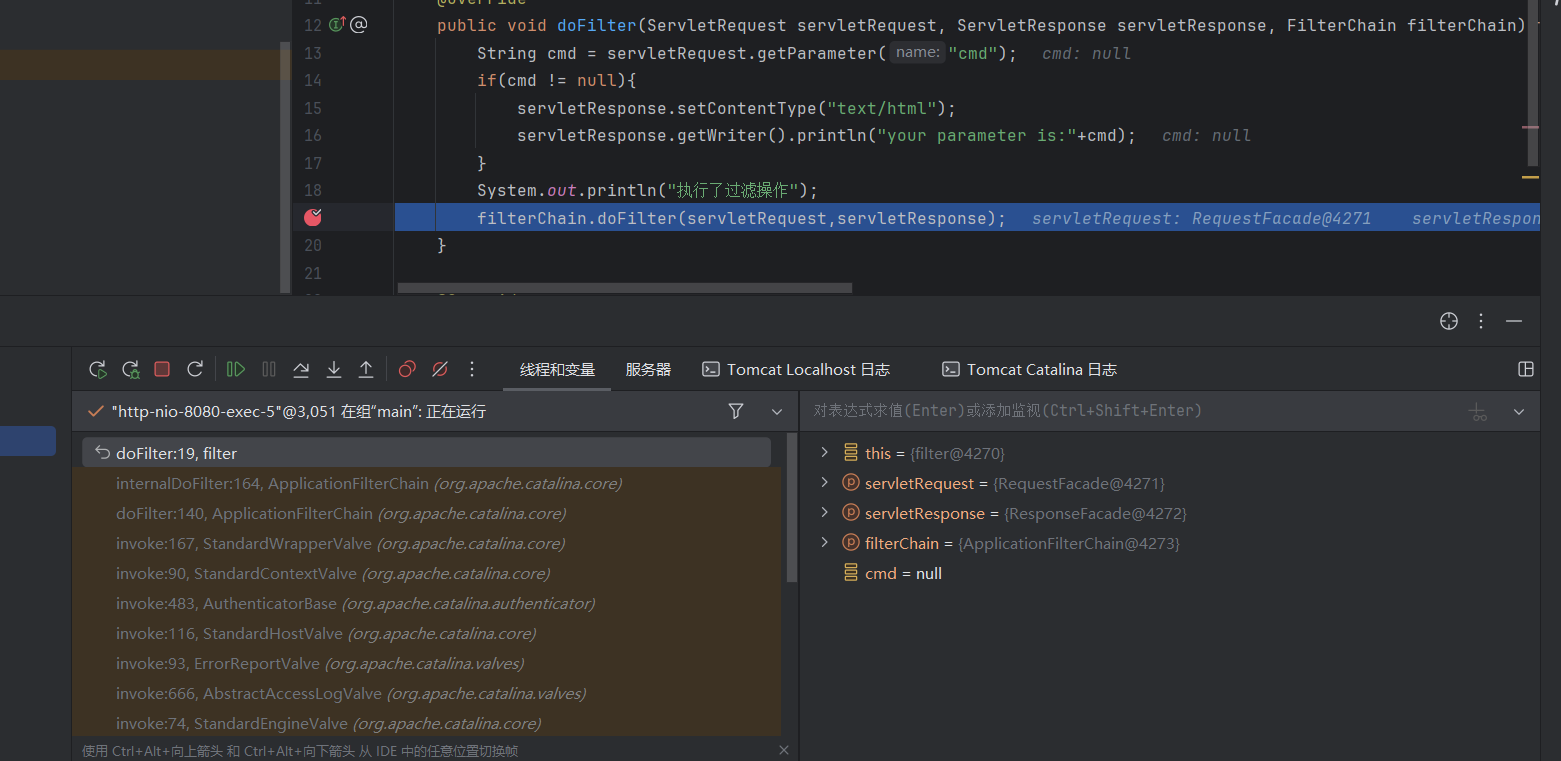Image resolution: width=1561 pixels, height=761 pixels.
Task: Click the Rerun server icon
Action: coord(97,369)
